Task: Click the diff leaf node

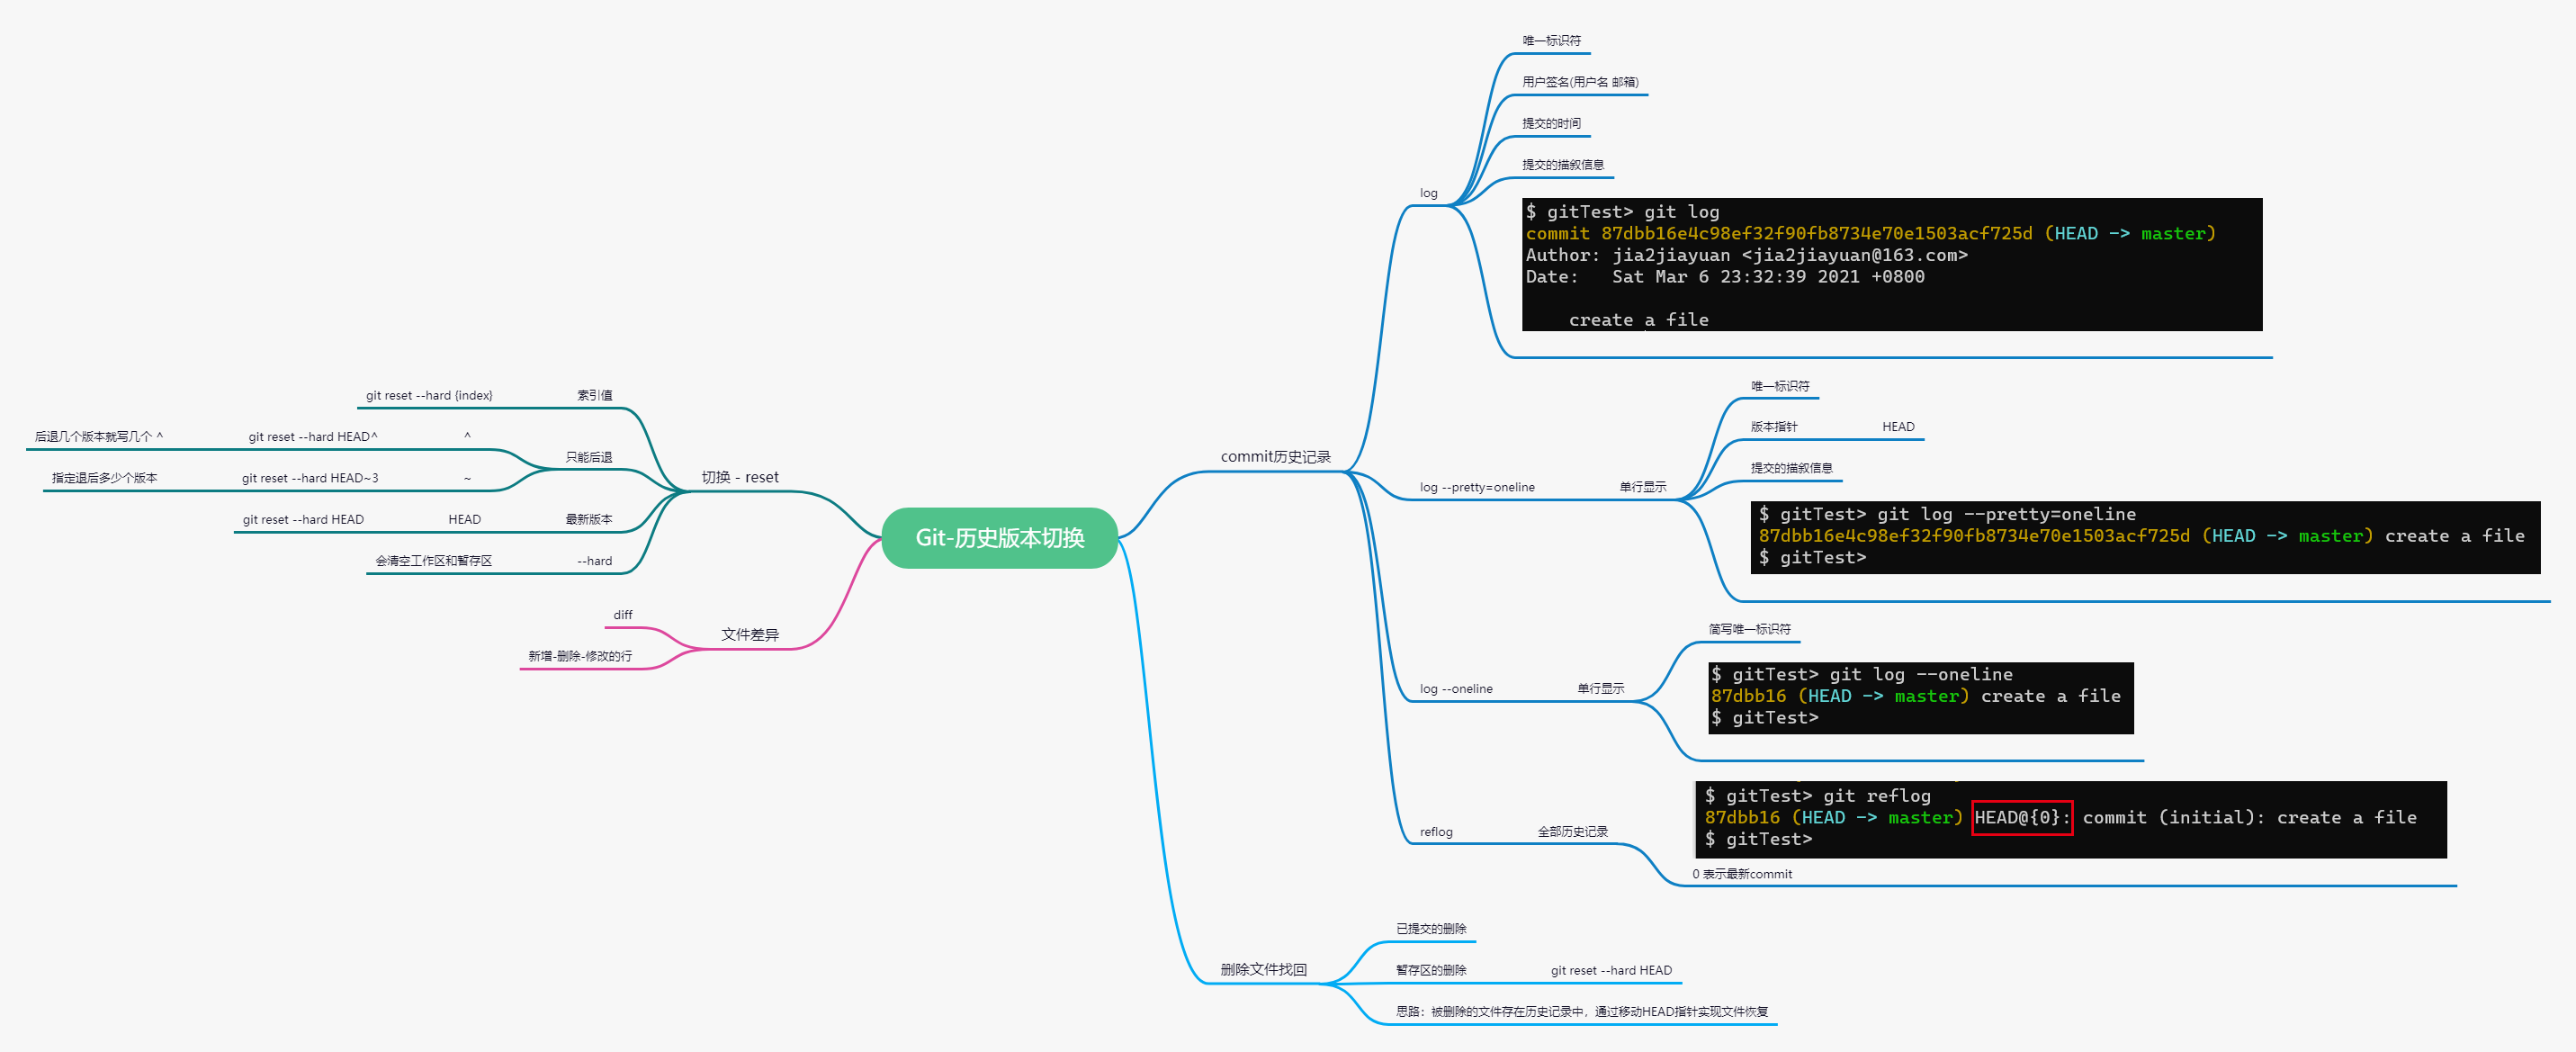Action: tap(622, 615)
